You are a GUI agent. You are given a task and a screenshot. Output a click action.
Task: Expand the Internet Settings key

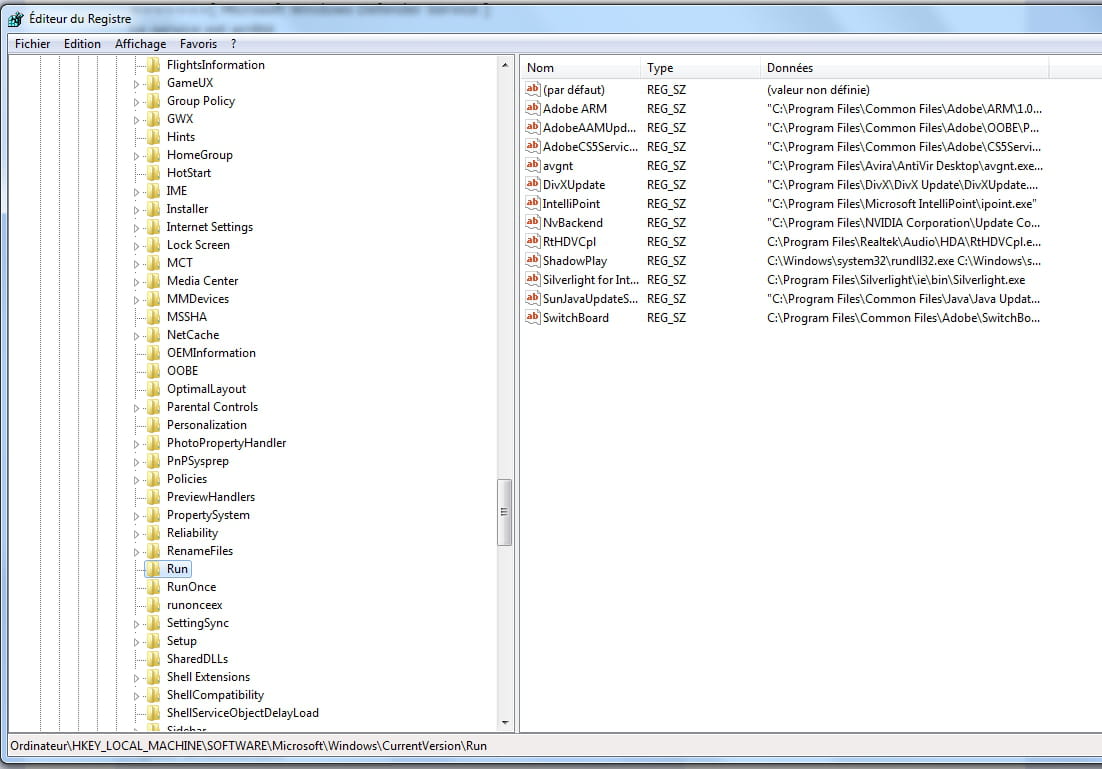click(136, 228)
